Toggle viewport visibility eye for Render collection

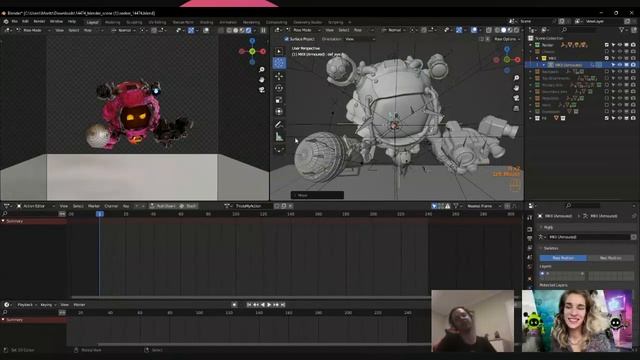tap(620, 45)
